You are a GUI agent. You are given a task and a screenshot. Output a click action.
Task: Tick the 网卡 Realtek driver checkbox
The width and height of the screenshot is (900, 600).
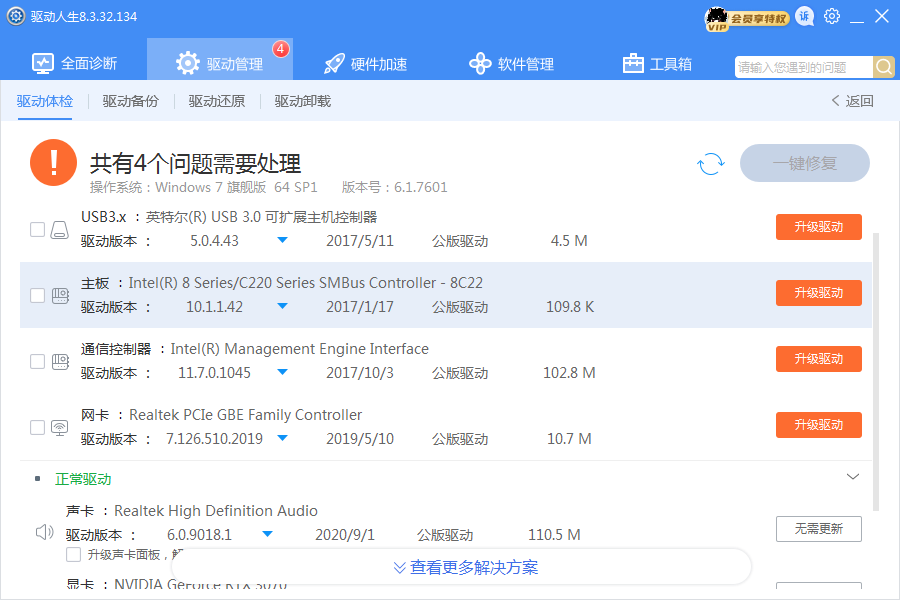click(x=37, y=428)
